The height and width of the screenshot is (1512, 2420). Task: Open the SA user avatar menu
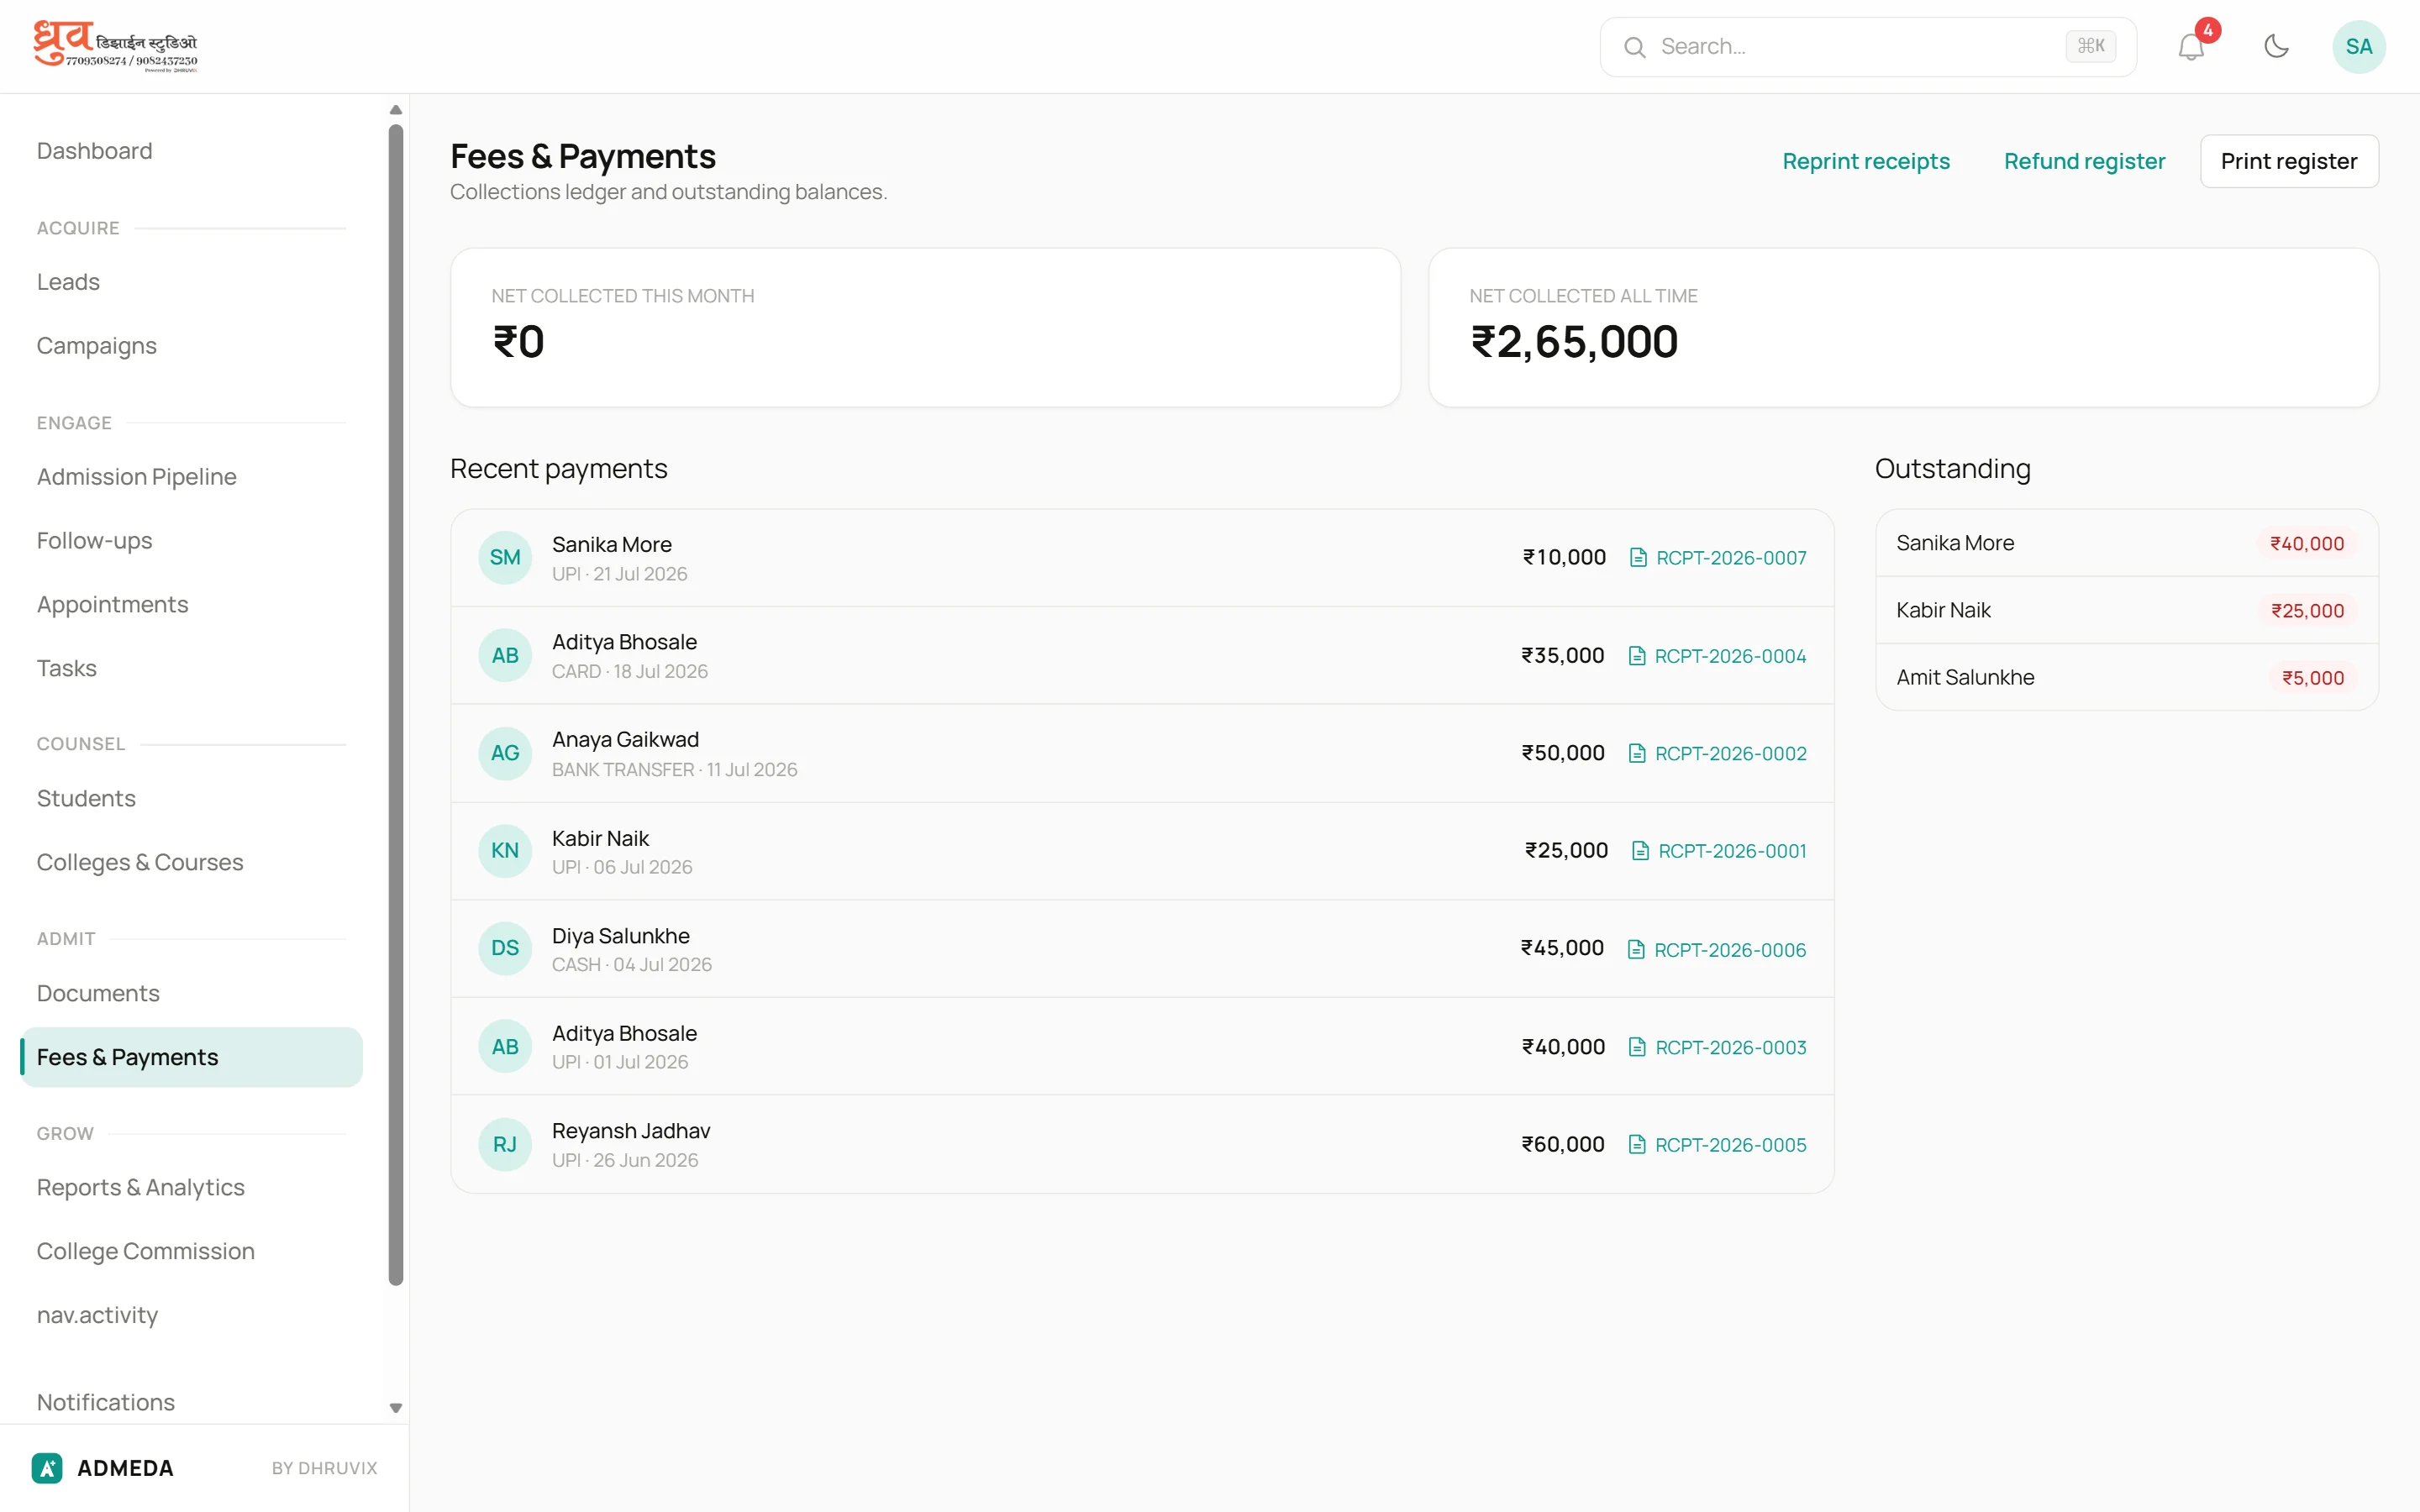pyautogui.click(x=2358, y=47)
